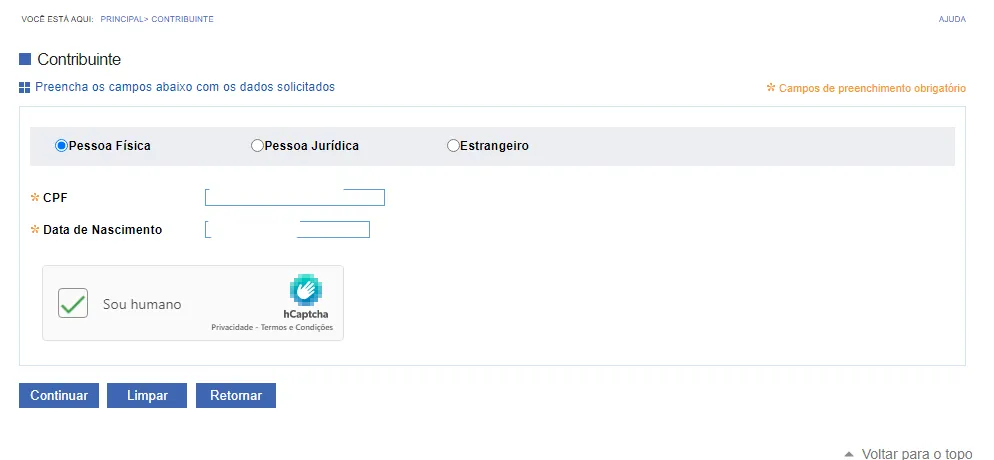Focus the CPF input field
994x460 pixels.
click(x=295, y=197)
